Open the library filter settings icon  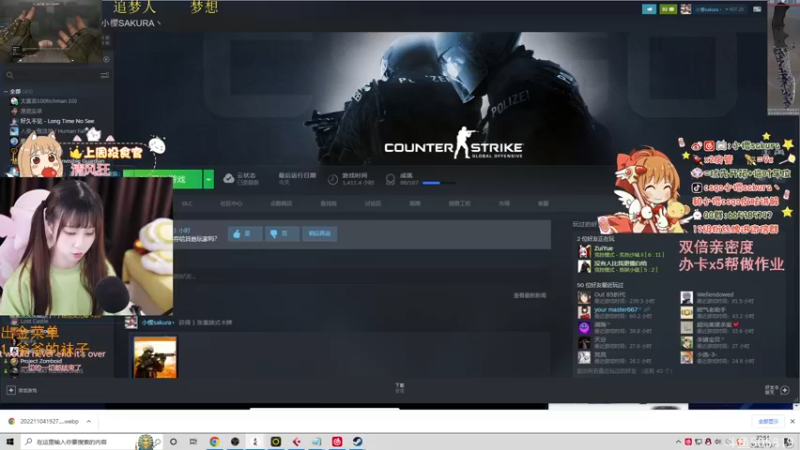tap(105, 75)
